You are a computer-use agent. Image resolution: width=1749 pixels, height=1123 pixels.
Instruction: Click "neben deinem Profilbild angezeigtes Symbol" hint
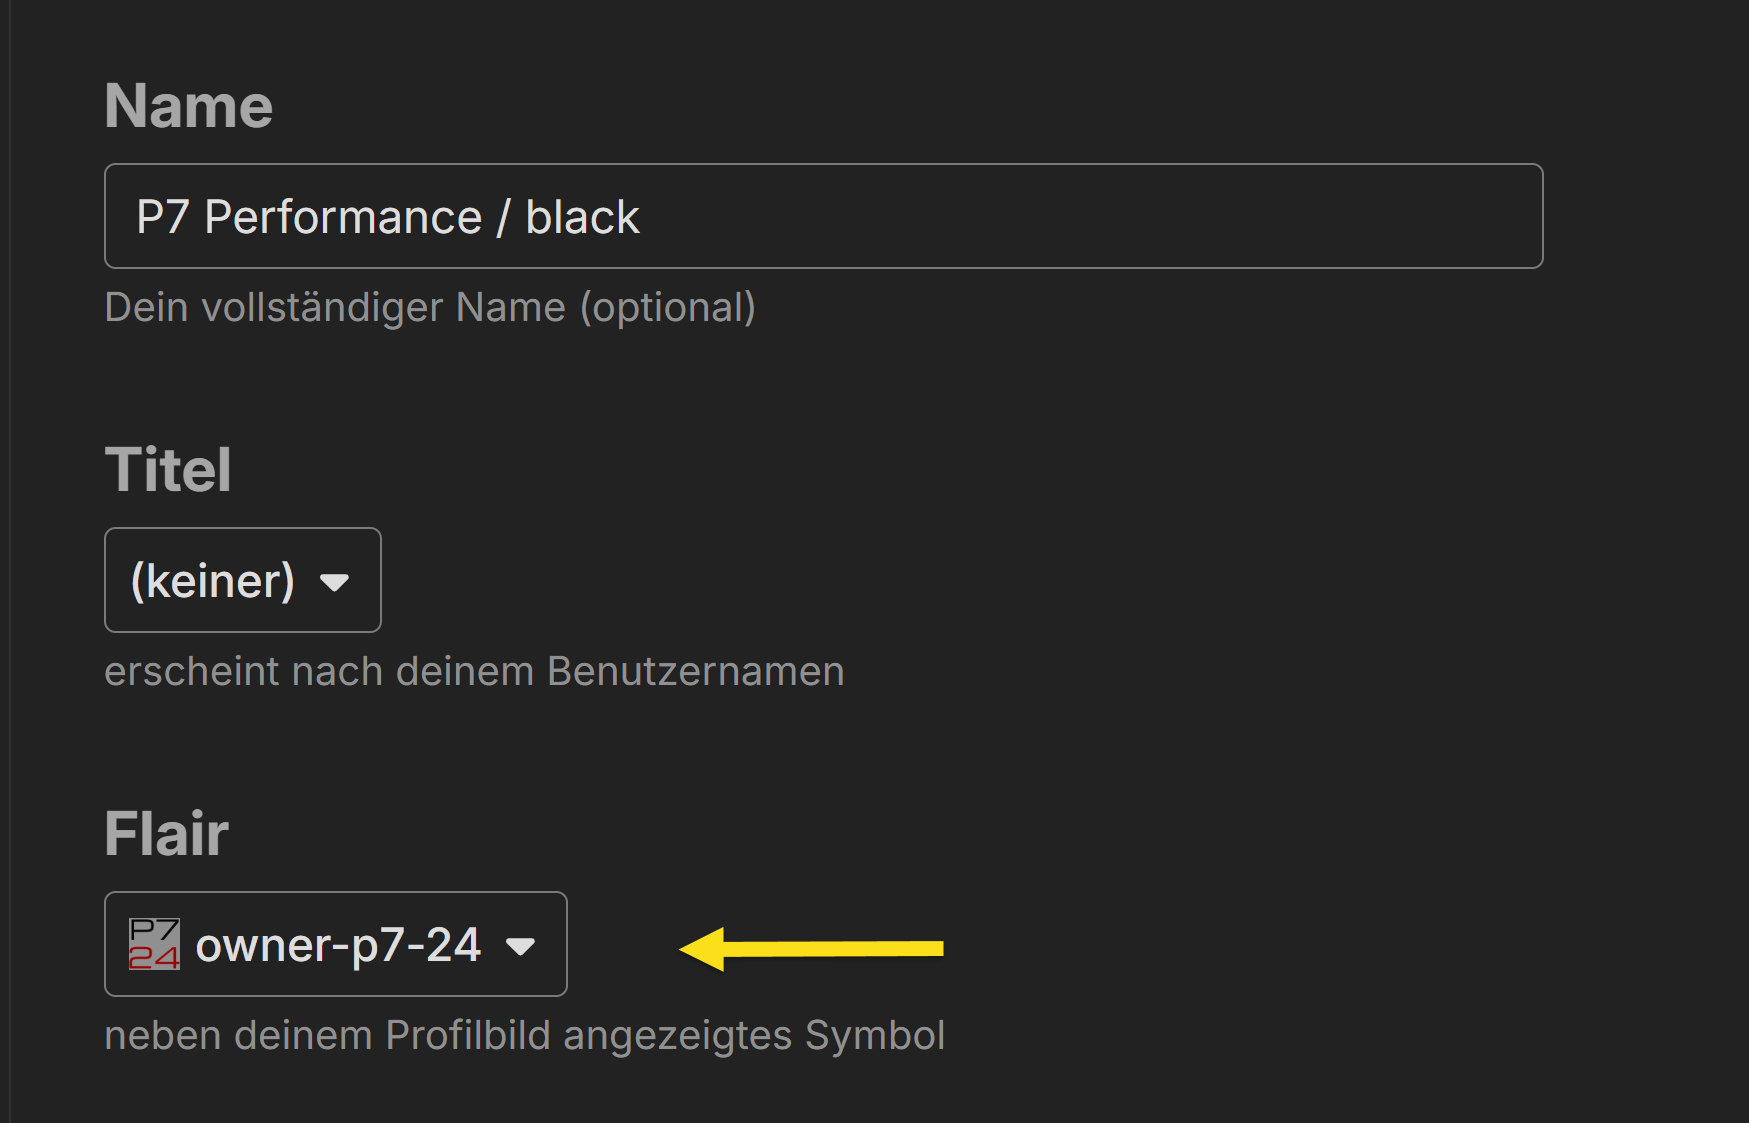(524, 1036)
